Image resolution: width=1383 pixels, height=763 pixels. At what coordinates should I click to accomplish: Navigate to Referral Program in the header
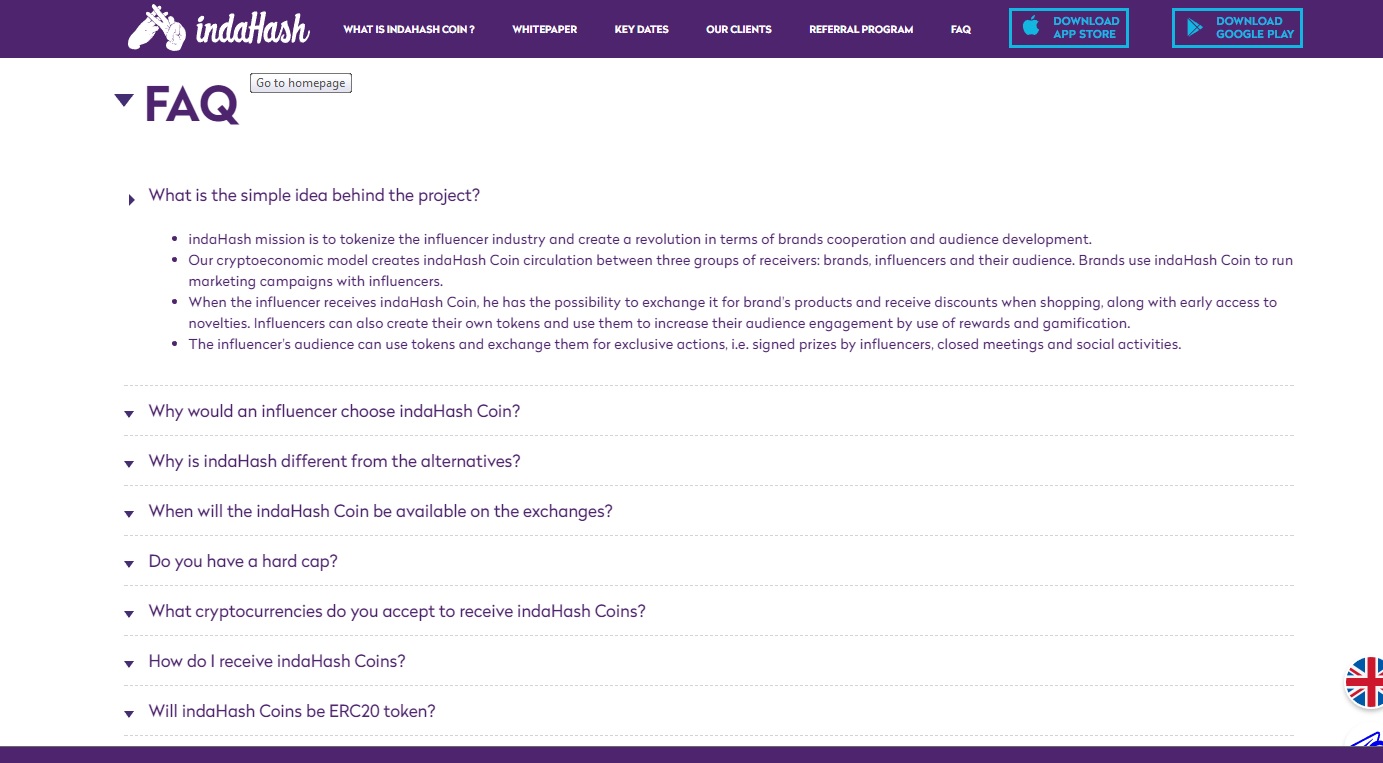point(861,30)
